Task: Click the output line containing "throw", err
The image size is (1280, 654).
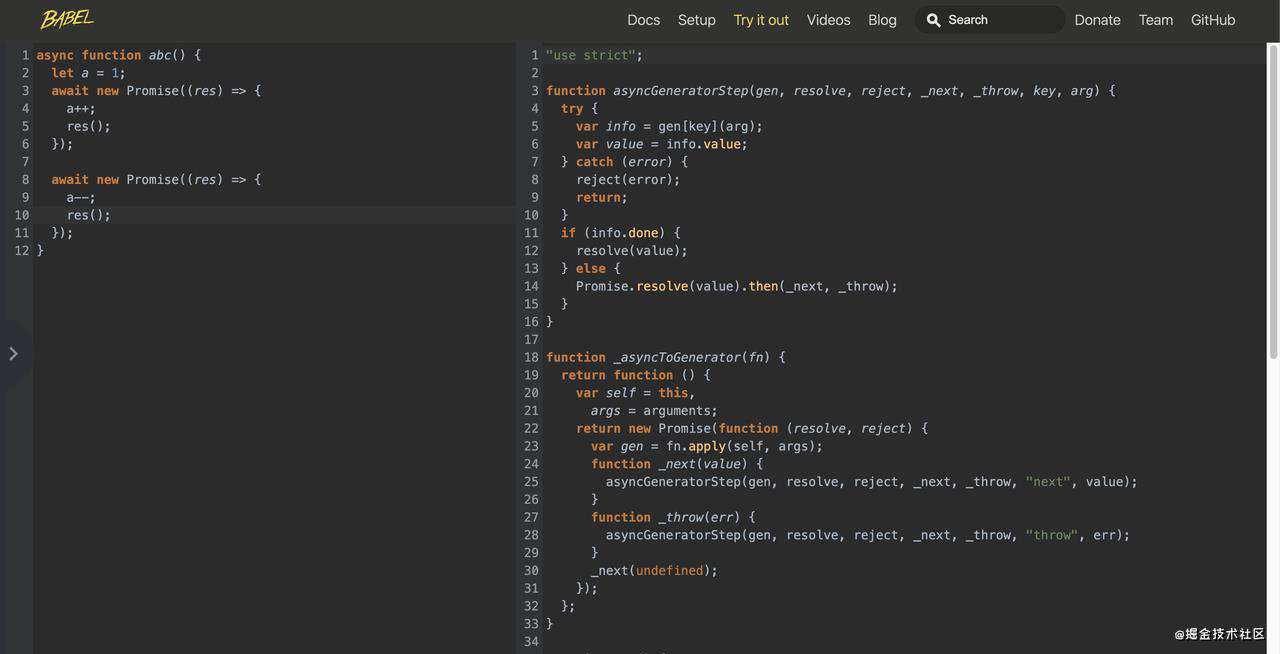Action: (868, 535)
